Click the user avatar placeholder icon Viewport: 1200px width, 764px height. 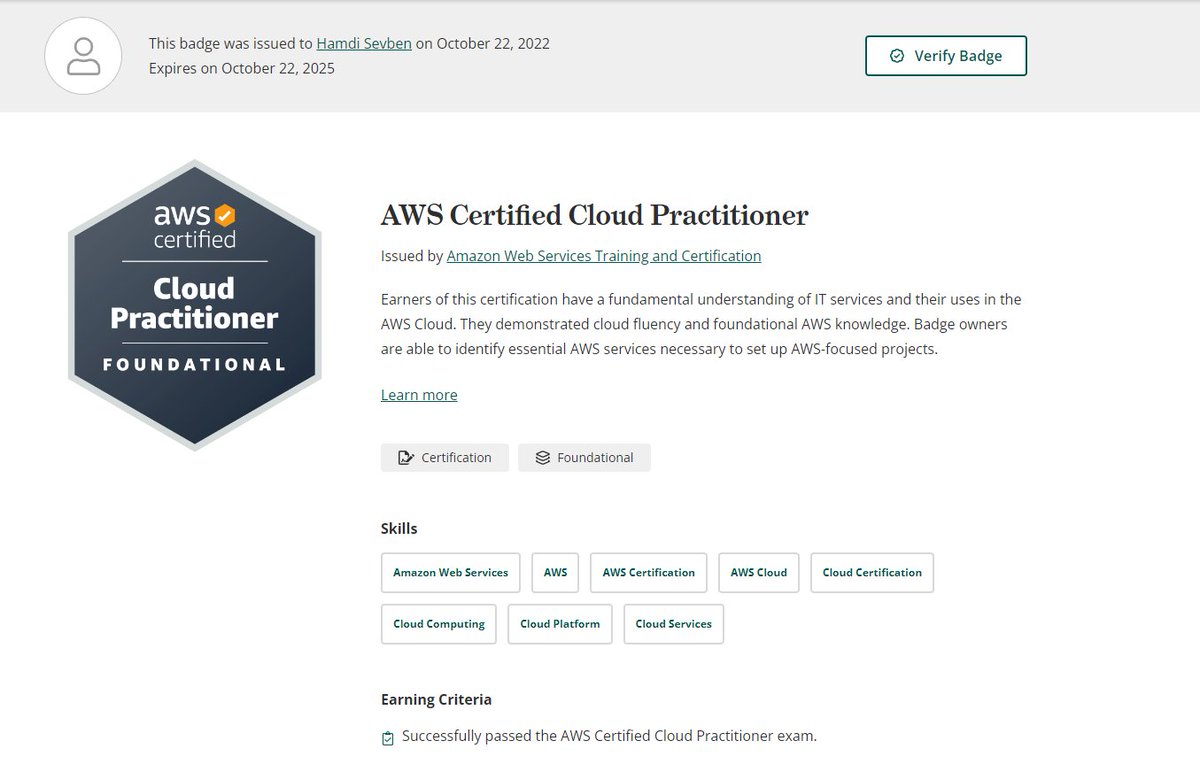(84, 56)
